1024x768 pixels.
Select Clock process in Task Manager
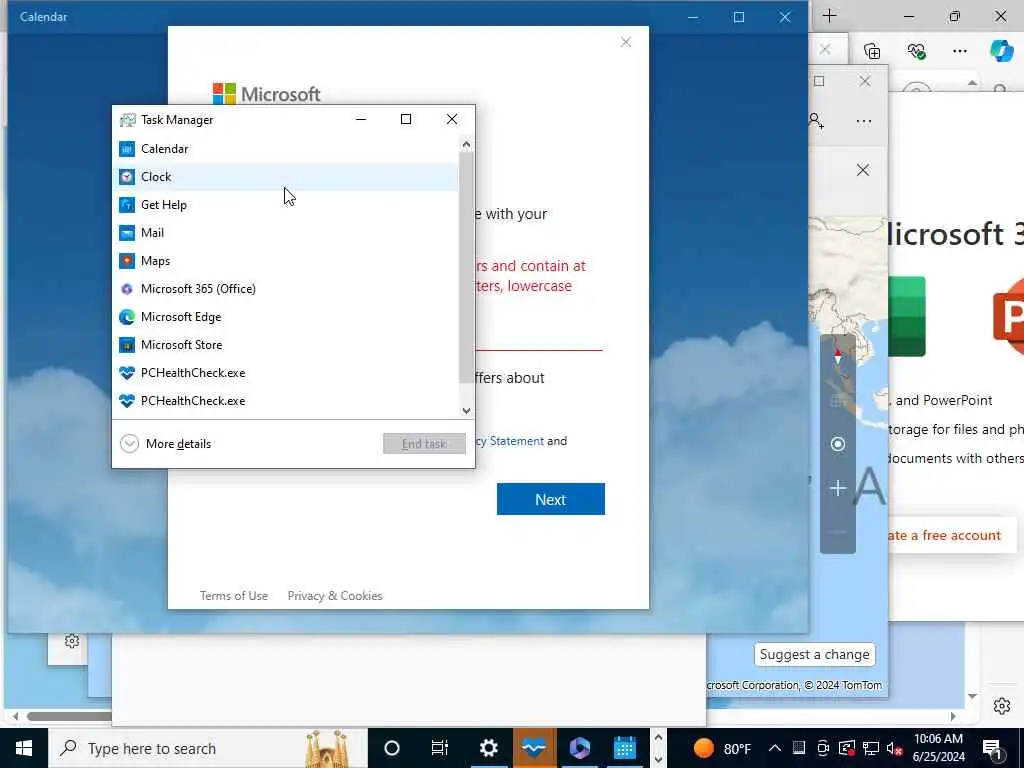pyautogui.click(x=287, y=177)
